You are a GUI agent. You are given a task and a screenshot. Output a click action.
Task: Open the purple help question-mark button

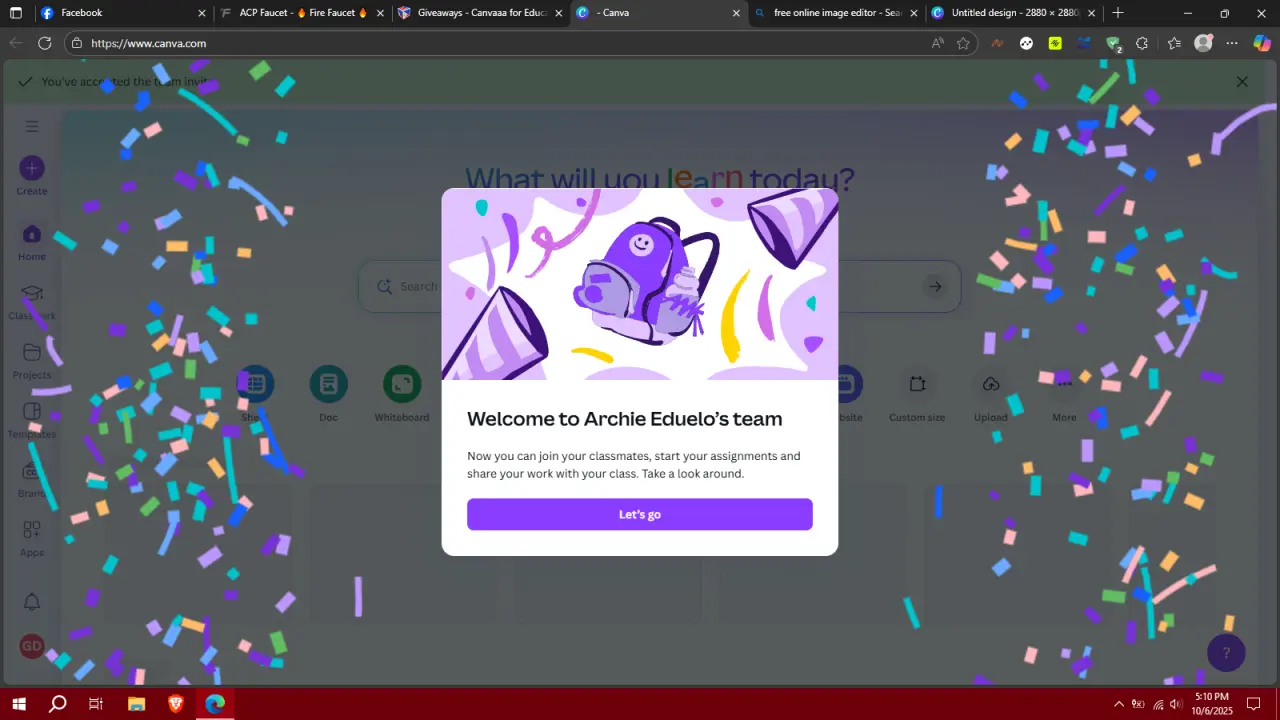(1226, 653)
